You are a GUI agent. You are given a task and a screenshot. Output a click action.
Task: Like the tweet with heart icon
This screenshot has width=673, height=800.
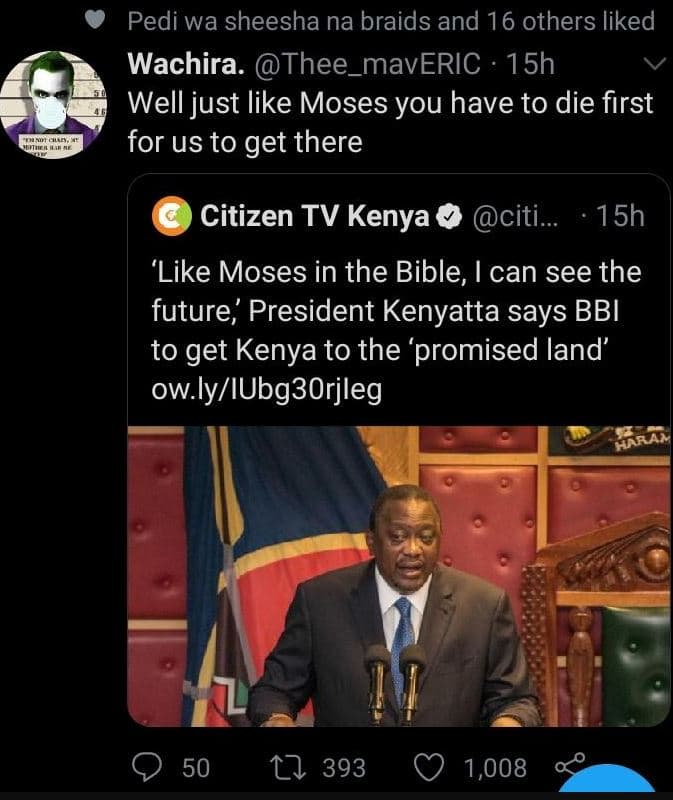point(428,768)
